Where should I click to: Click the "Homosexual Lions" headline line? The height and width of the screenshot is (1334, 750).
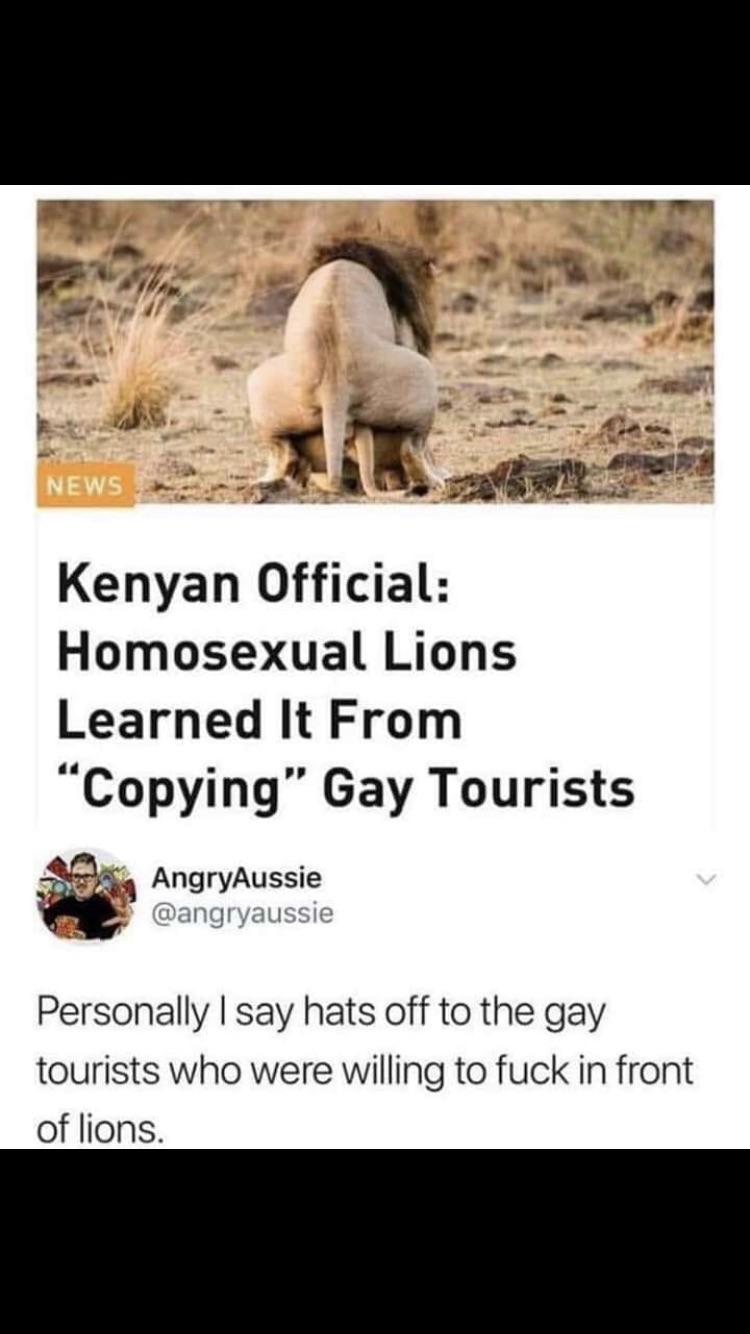[x=287, y=652]
